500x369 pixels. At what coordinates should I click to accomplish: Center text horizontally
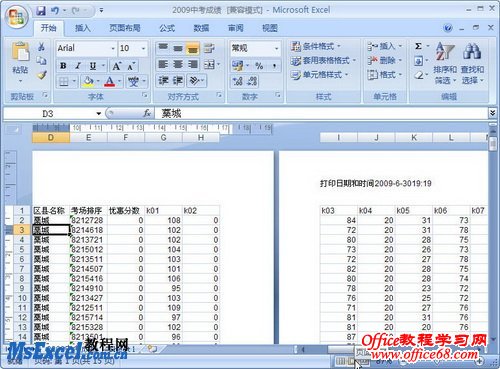pos(178,64)
